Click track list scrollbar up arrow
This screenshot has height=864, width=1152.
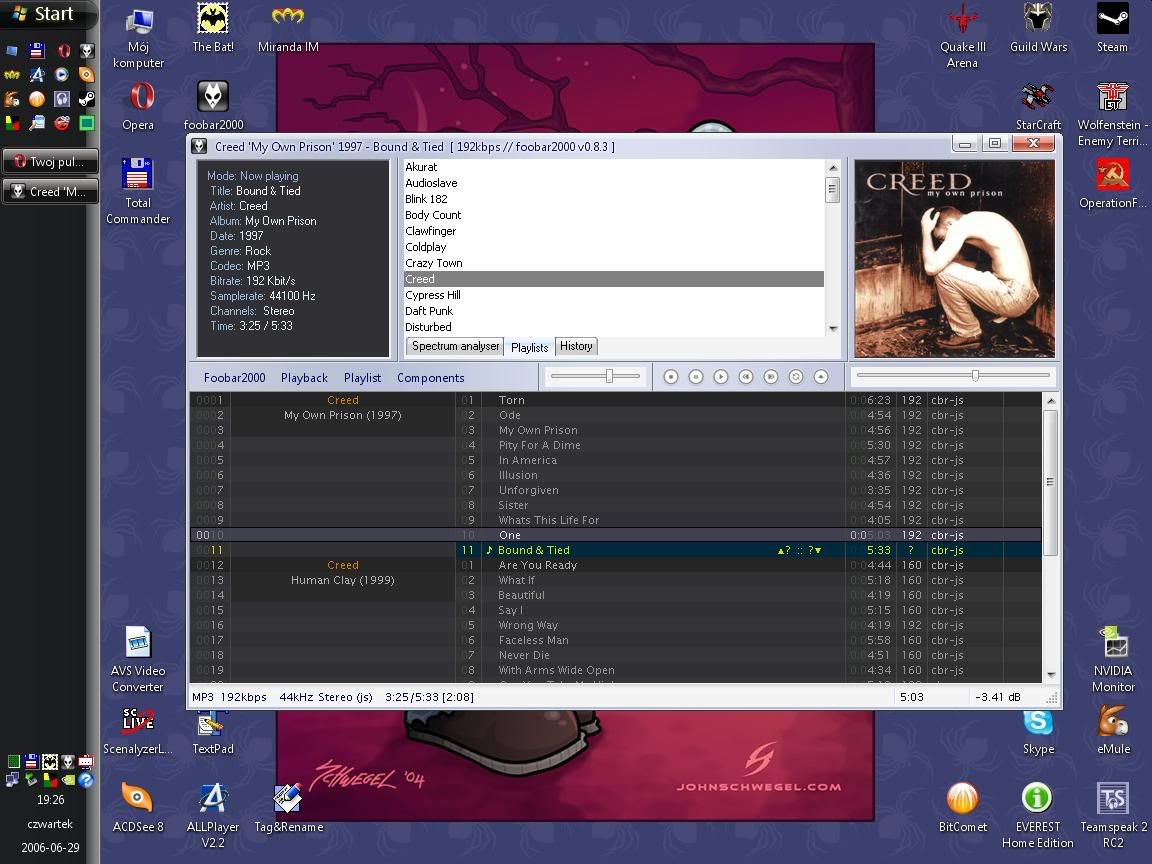tap(1051, 401)
